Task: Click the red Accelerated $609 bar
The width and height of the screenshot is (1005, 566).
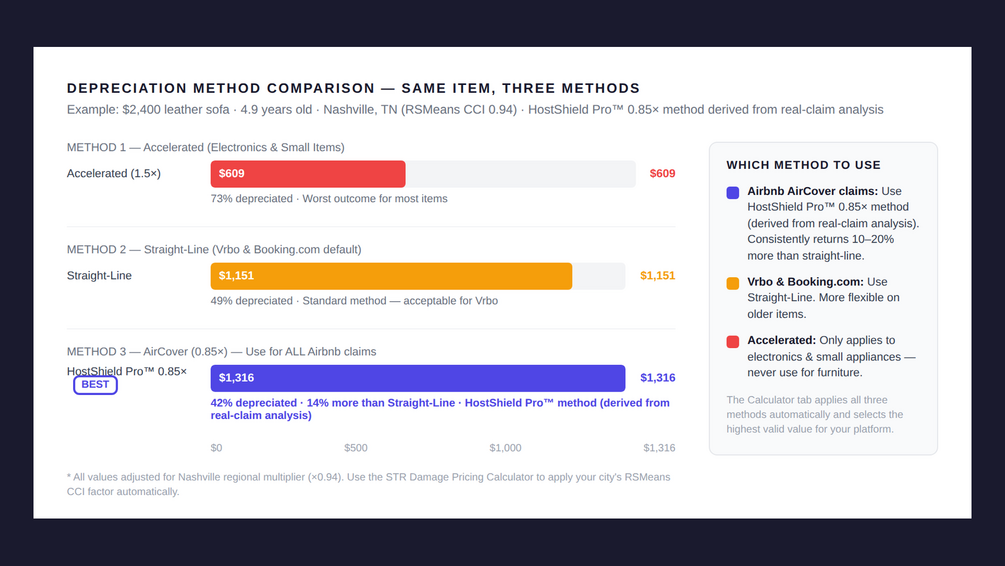Action: tap(308, 174)
